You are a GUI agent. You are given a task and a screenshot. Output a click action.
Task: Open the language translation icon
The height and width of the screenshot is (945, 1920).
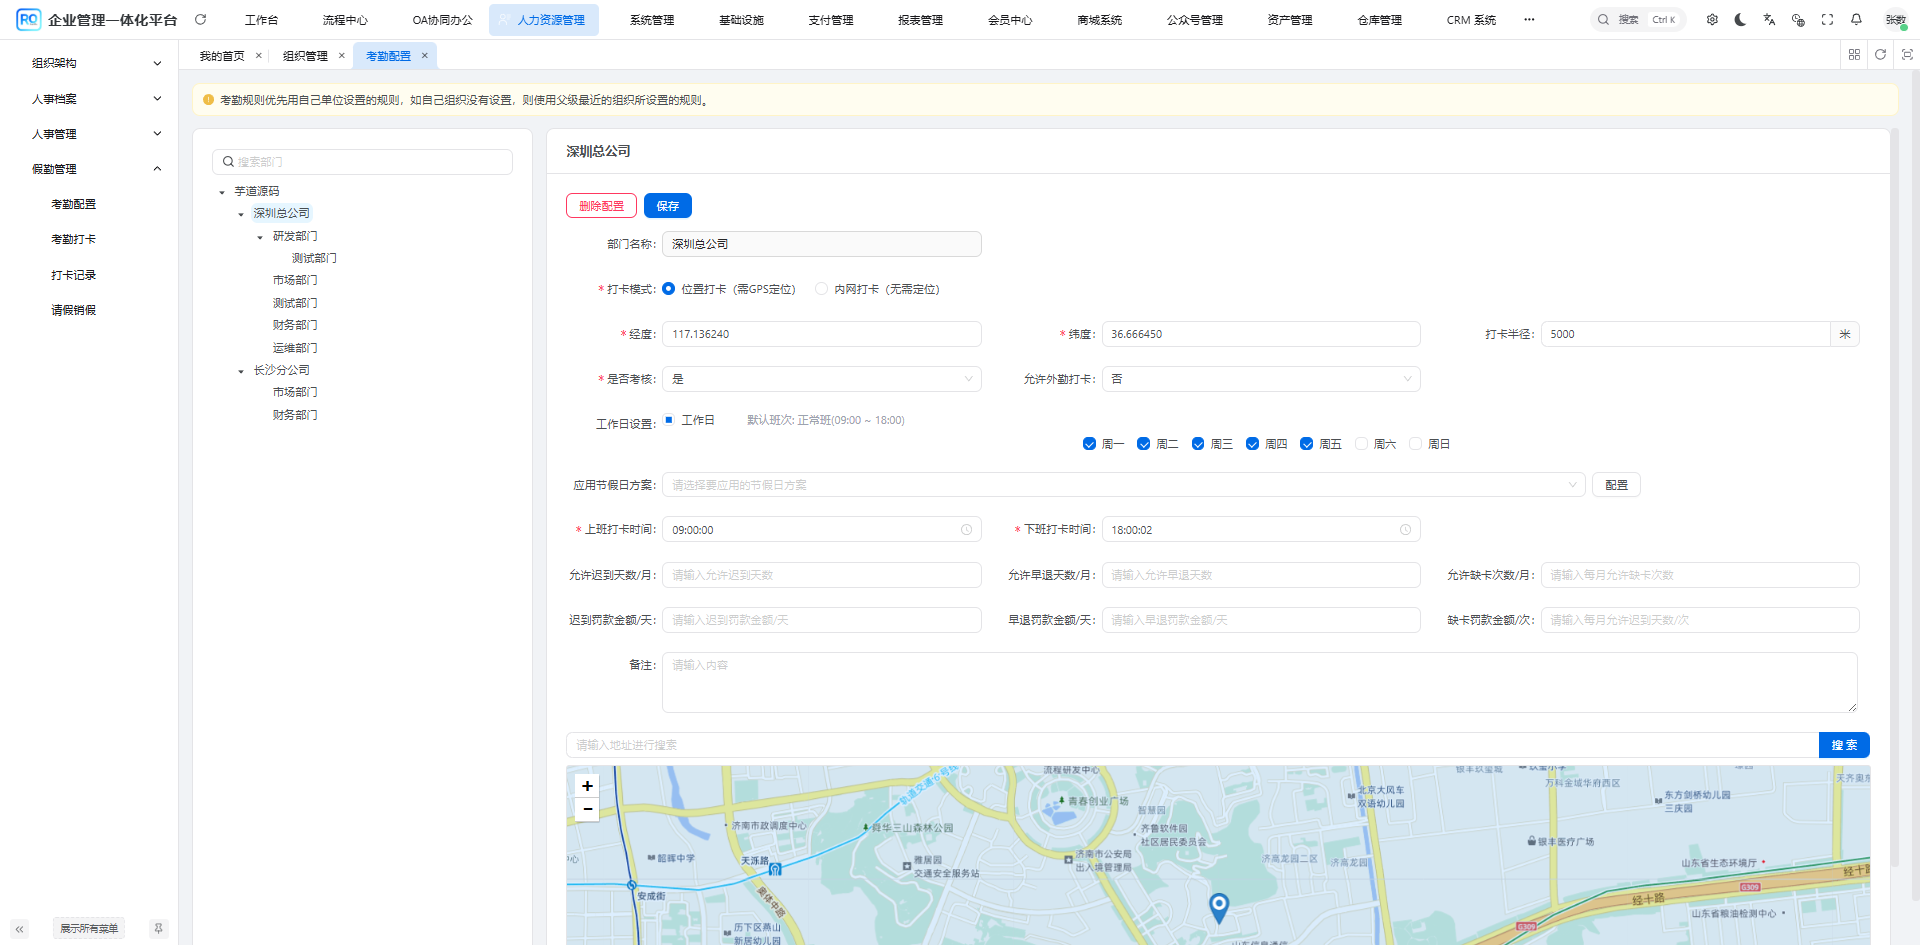tap(1769, 20)
